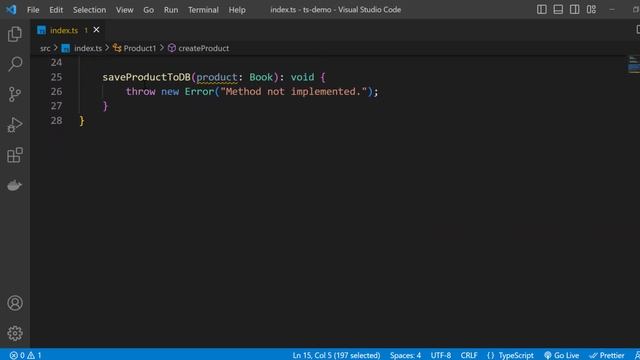Open the Terminal menu
The image size is (640, 360).
203,10
